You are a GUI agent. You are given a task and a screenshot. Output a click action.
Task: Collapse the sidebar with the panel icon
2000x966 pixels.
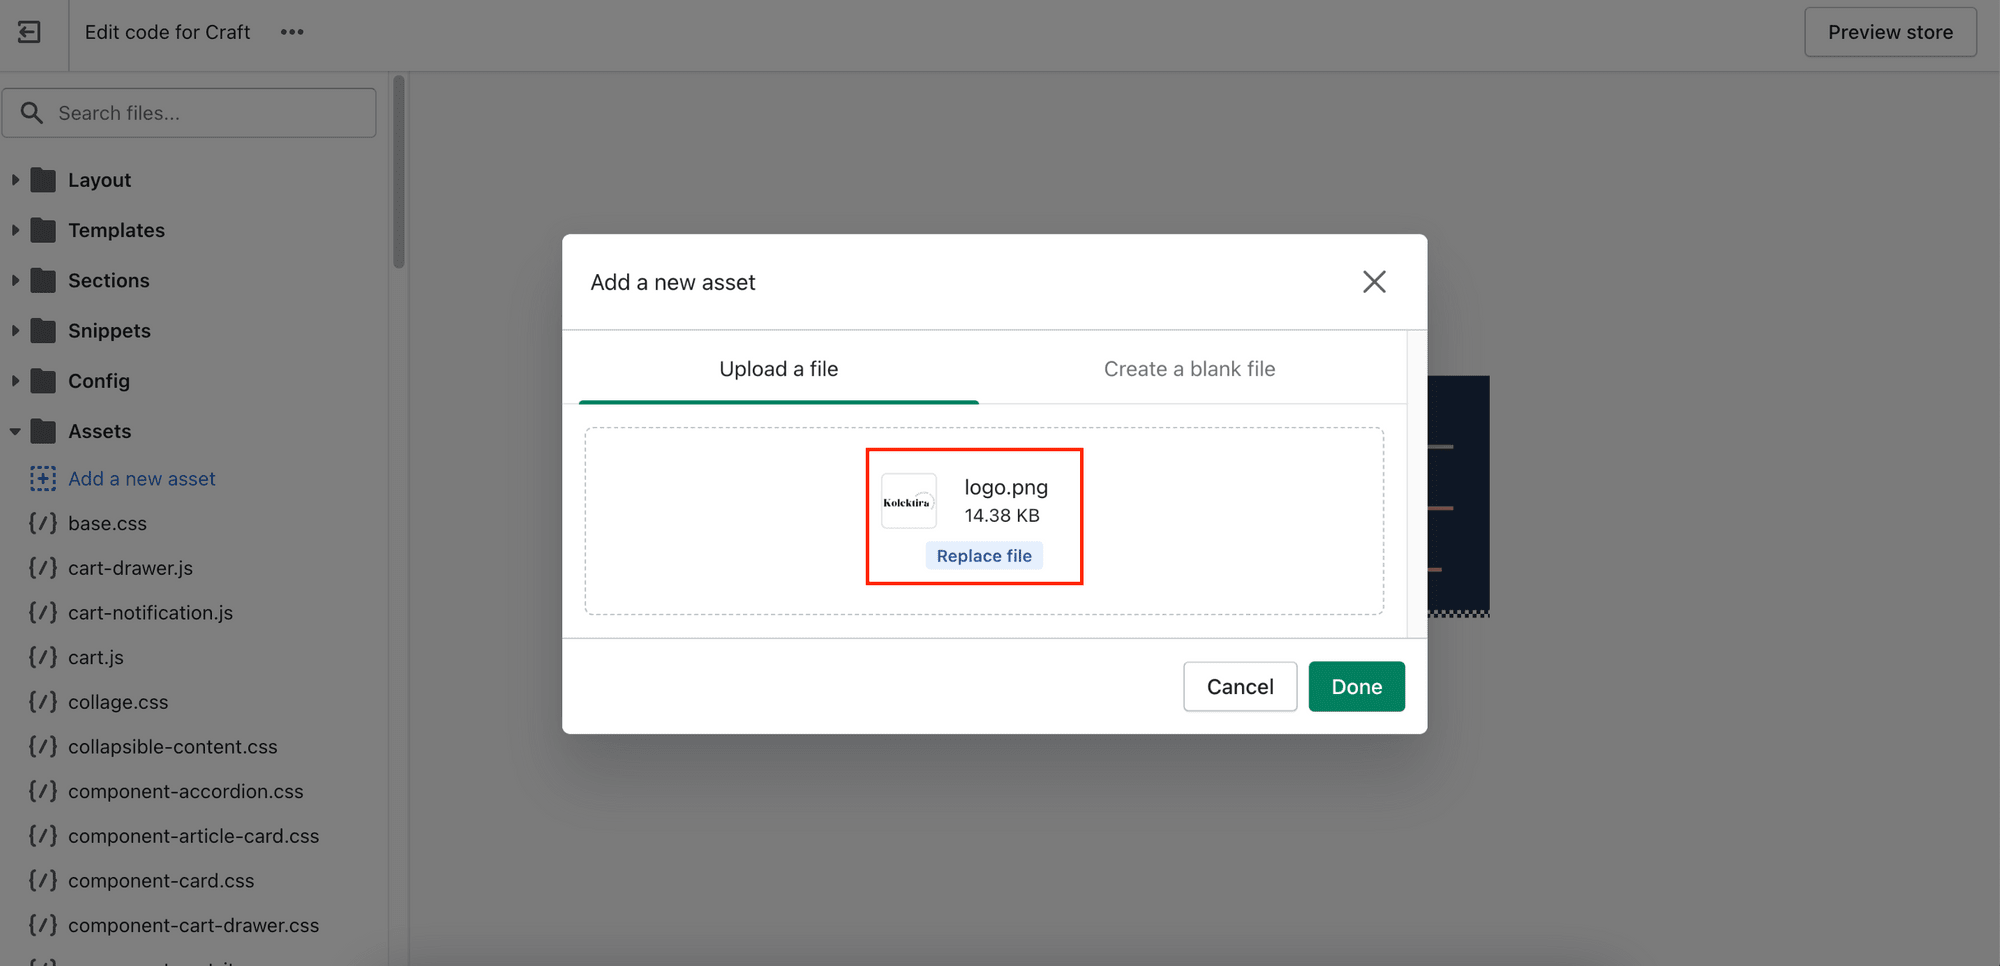(x=29, y=32)
